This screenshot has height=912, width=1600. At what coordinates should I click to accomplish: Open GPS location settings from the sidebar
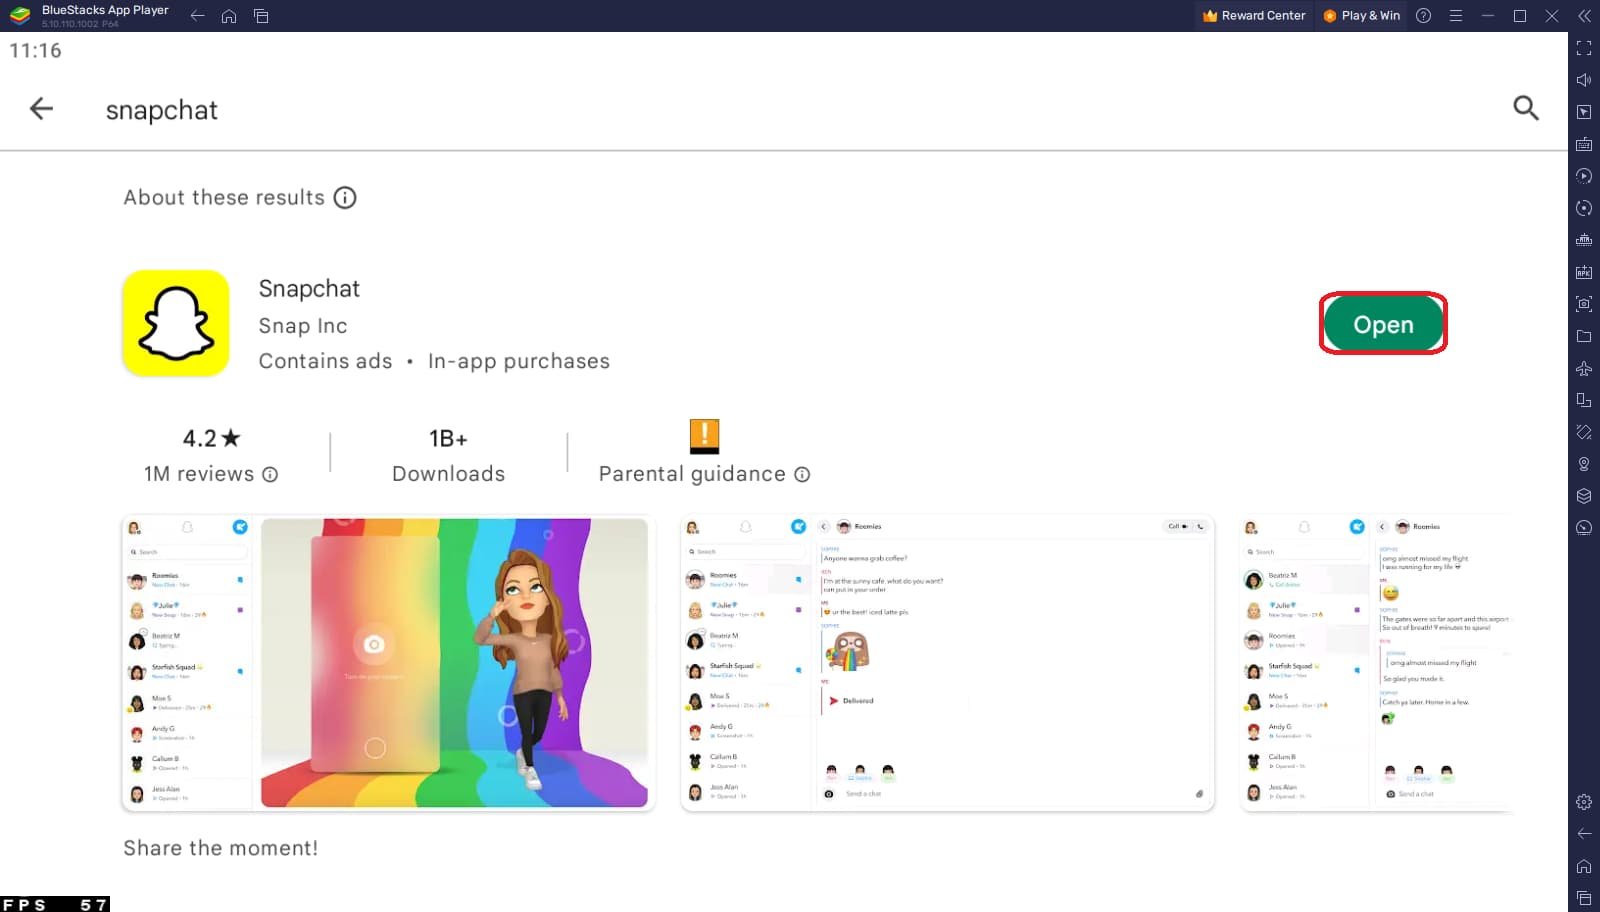(1584, 464)
